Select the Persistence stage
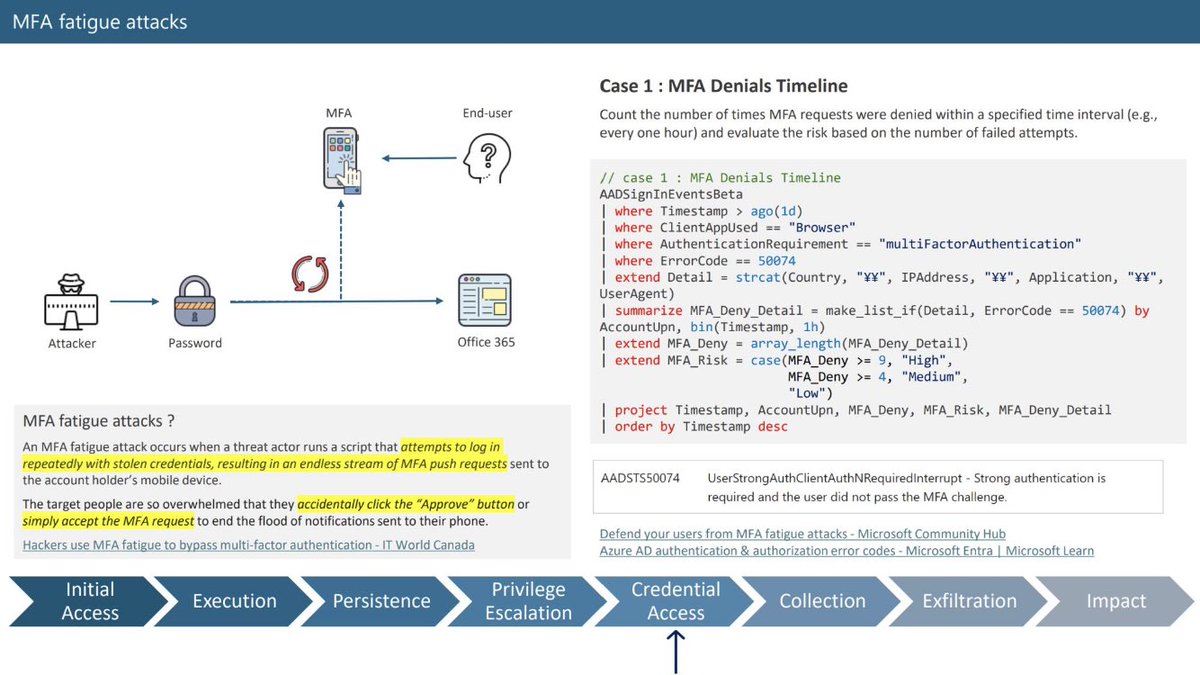 point(381,601)
